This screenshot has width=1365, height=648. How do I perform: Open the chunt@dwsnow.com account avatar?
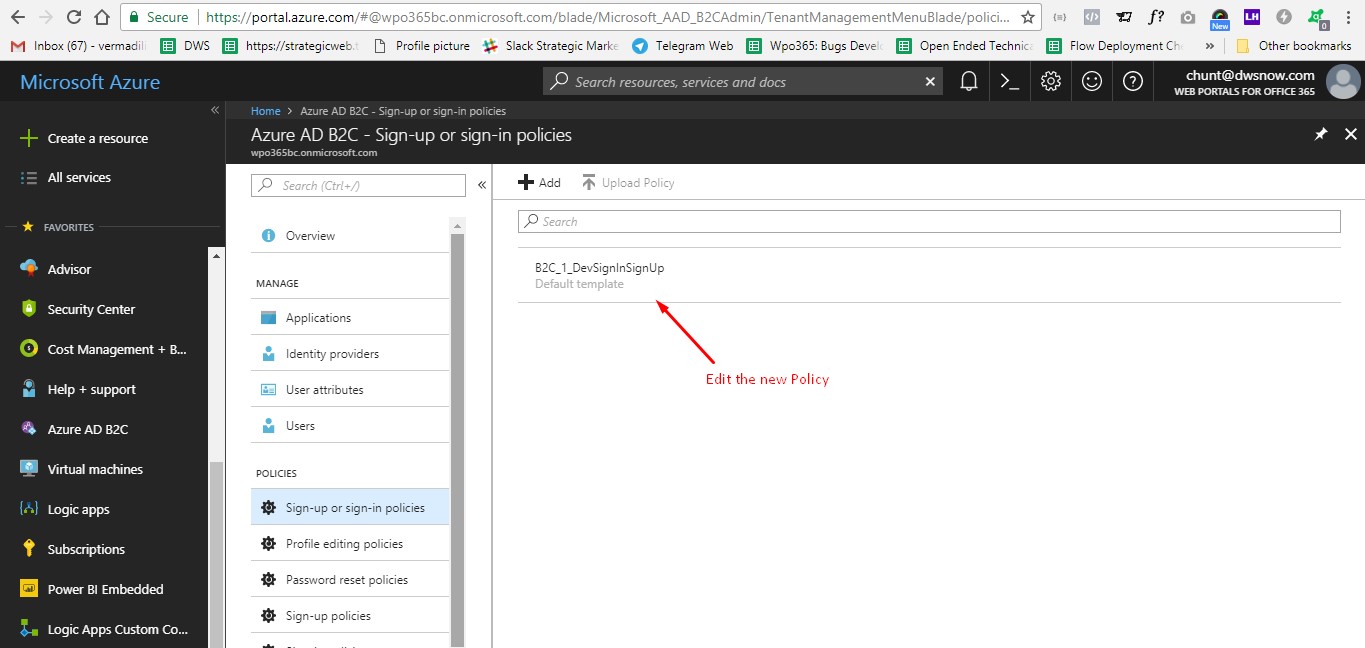click(x=1342, y=82)
